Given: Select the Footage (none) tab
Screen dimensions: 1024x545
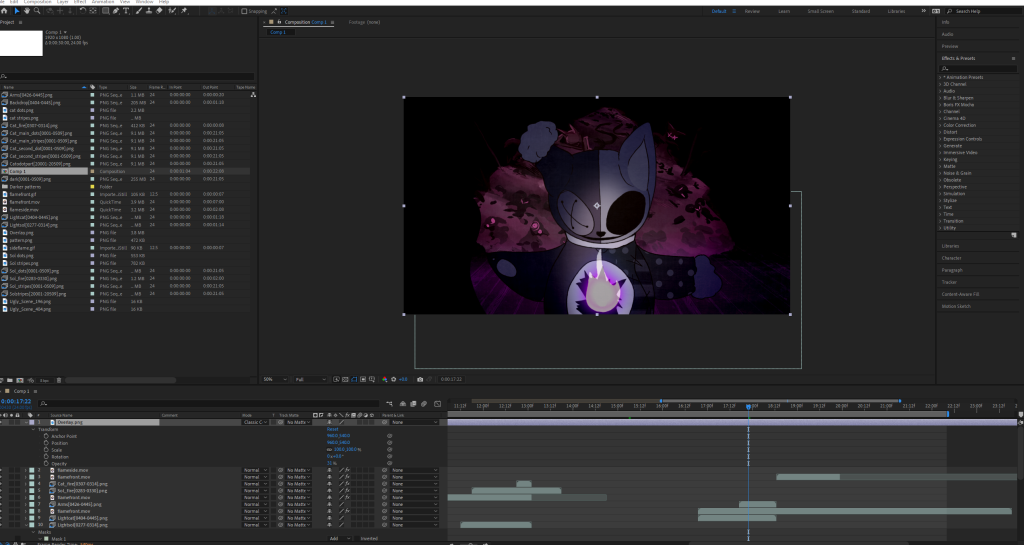Looking at the screenshot, I should tap(364, 22).
